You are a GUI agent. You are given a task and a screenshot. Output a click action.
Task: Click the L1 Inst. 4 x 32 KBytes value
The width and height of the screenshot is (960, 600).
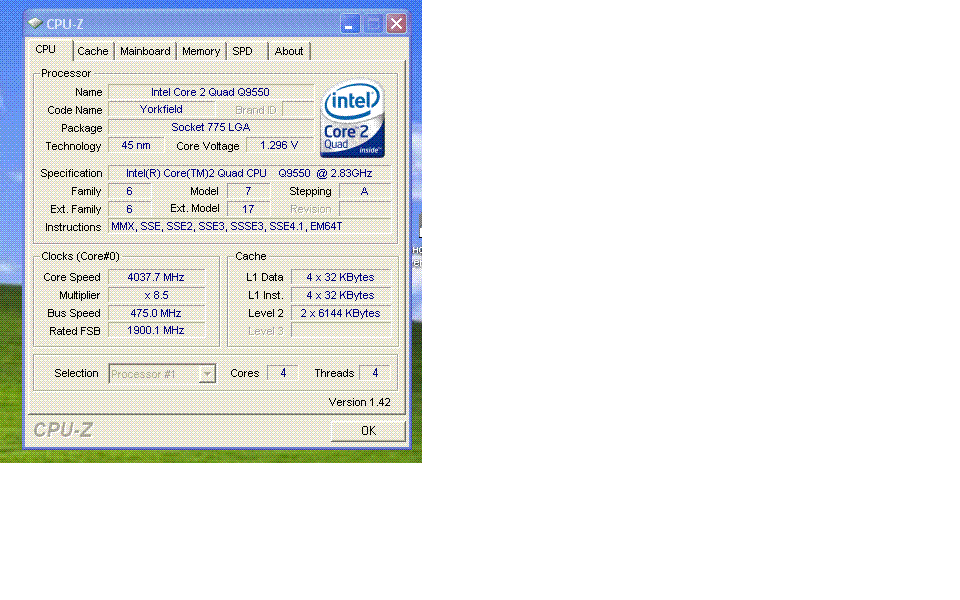[340, 295]
